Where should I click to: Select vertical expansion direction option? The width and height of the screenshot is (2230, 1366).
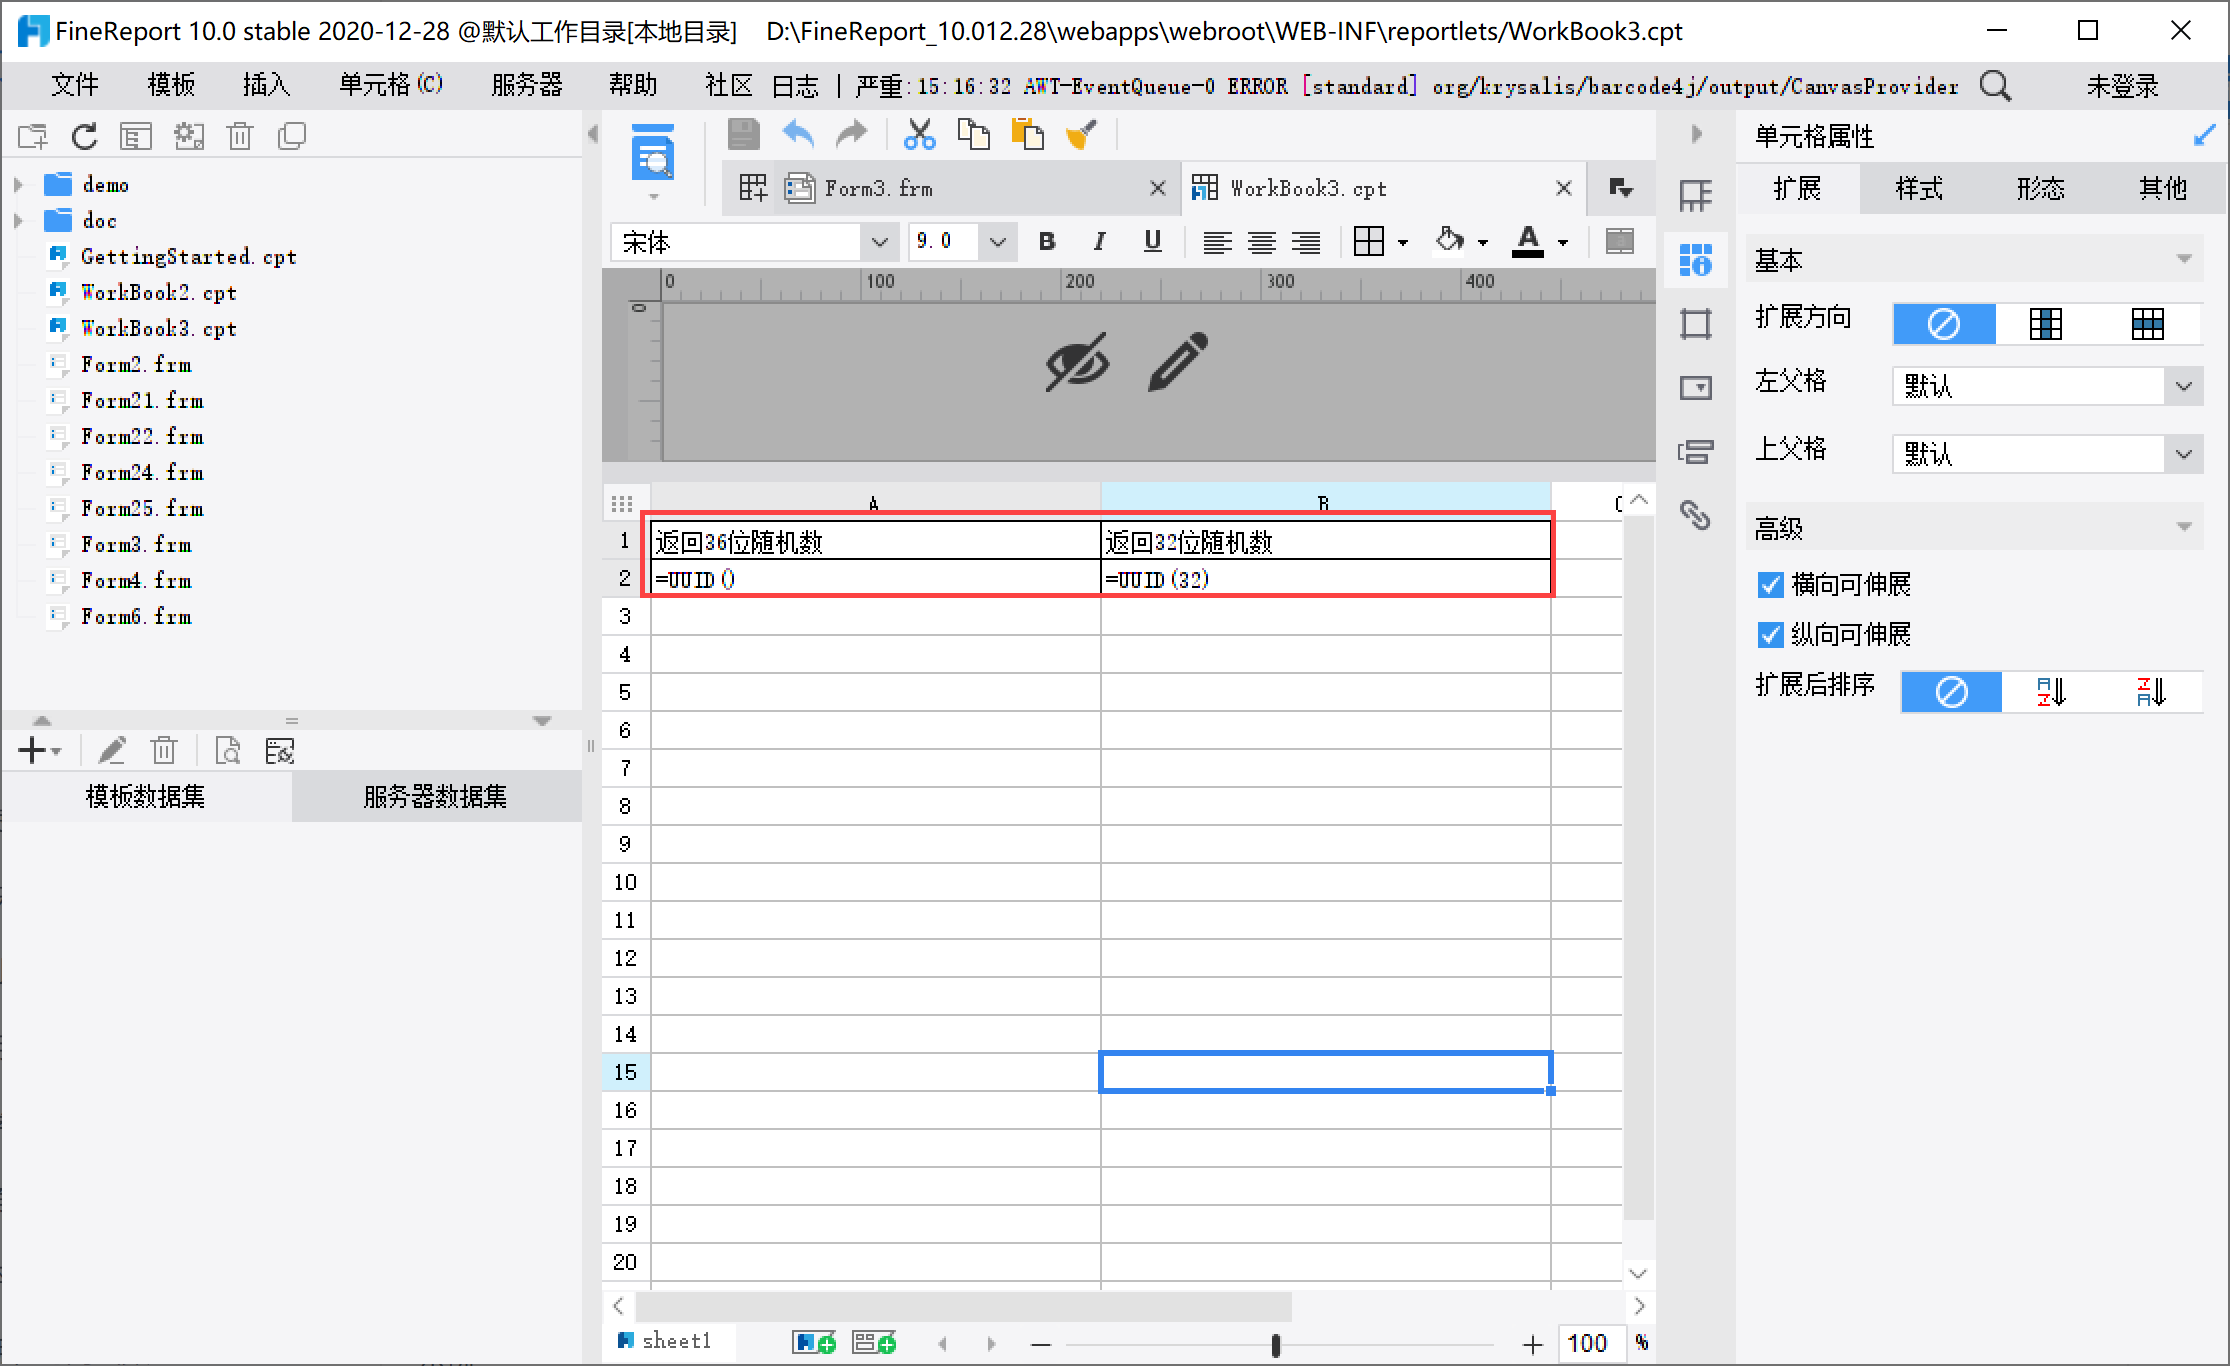point(2045,324)
